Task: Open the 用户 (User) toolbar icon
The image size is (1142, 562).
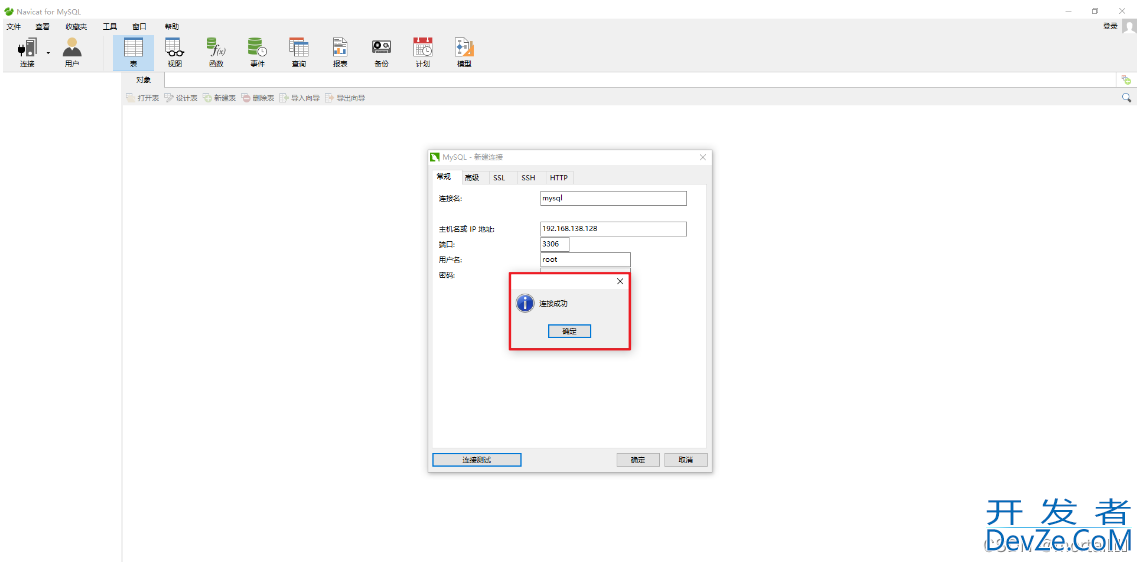Action: coord(72,52)
